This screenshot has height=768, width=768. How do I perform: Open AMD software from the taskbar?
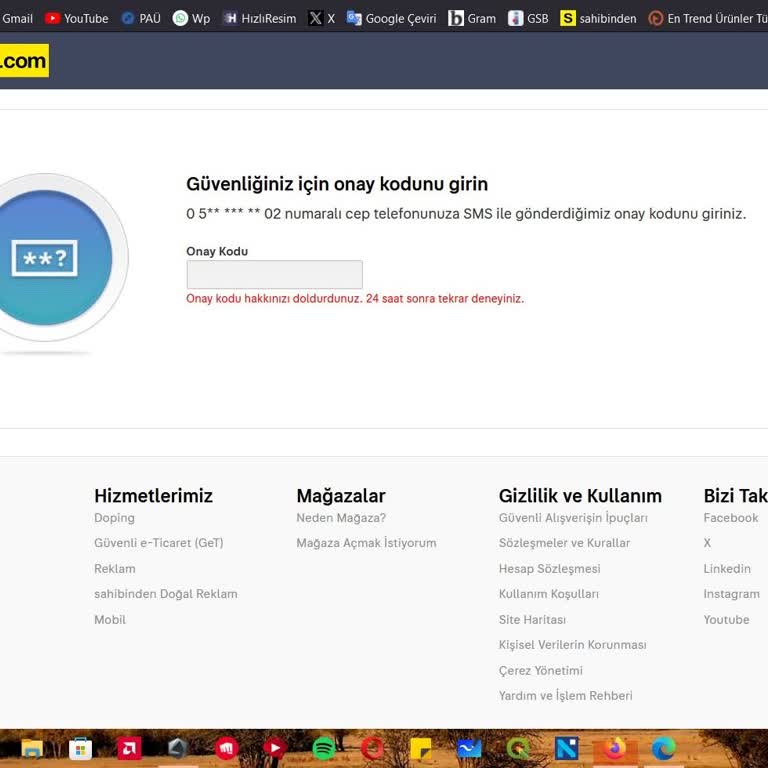point(129,748)
